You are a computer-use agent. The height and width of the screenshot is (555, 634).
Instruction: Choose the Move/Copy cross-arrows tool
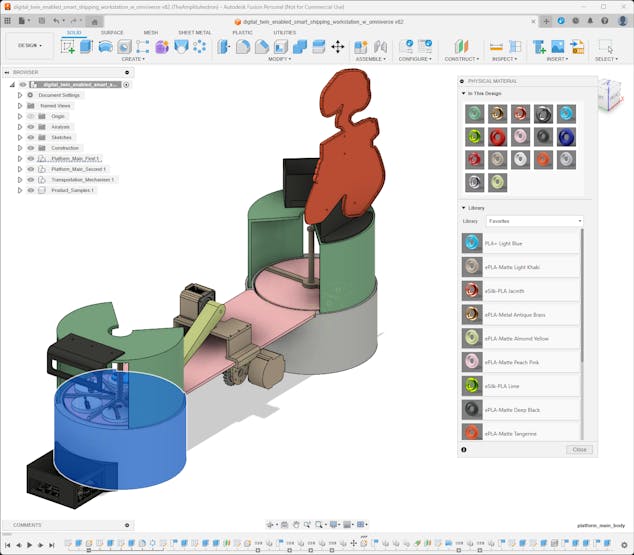click(338, 47)
